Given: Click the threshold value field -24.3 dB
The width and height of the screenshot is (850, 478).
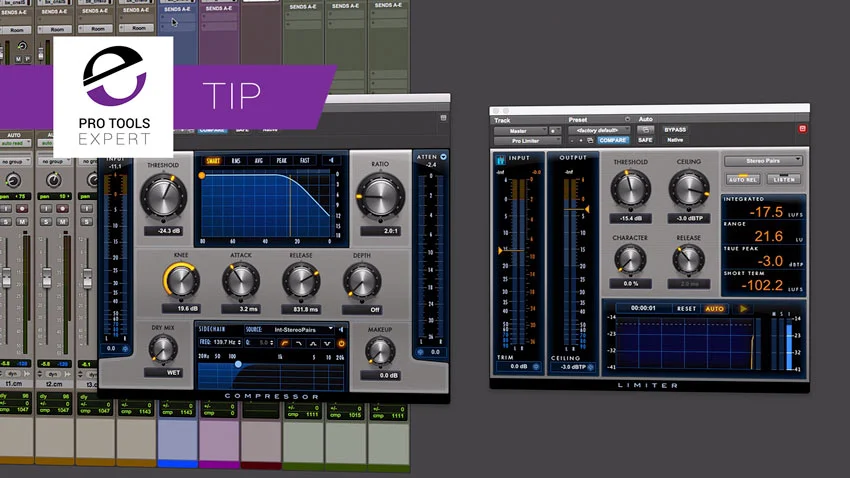Looking at the screenshot, I should pyautogui.click(x=163, y=231).
